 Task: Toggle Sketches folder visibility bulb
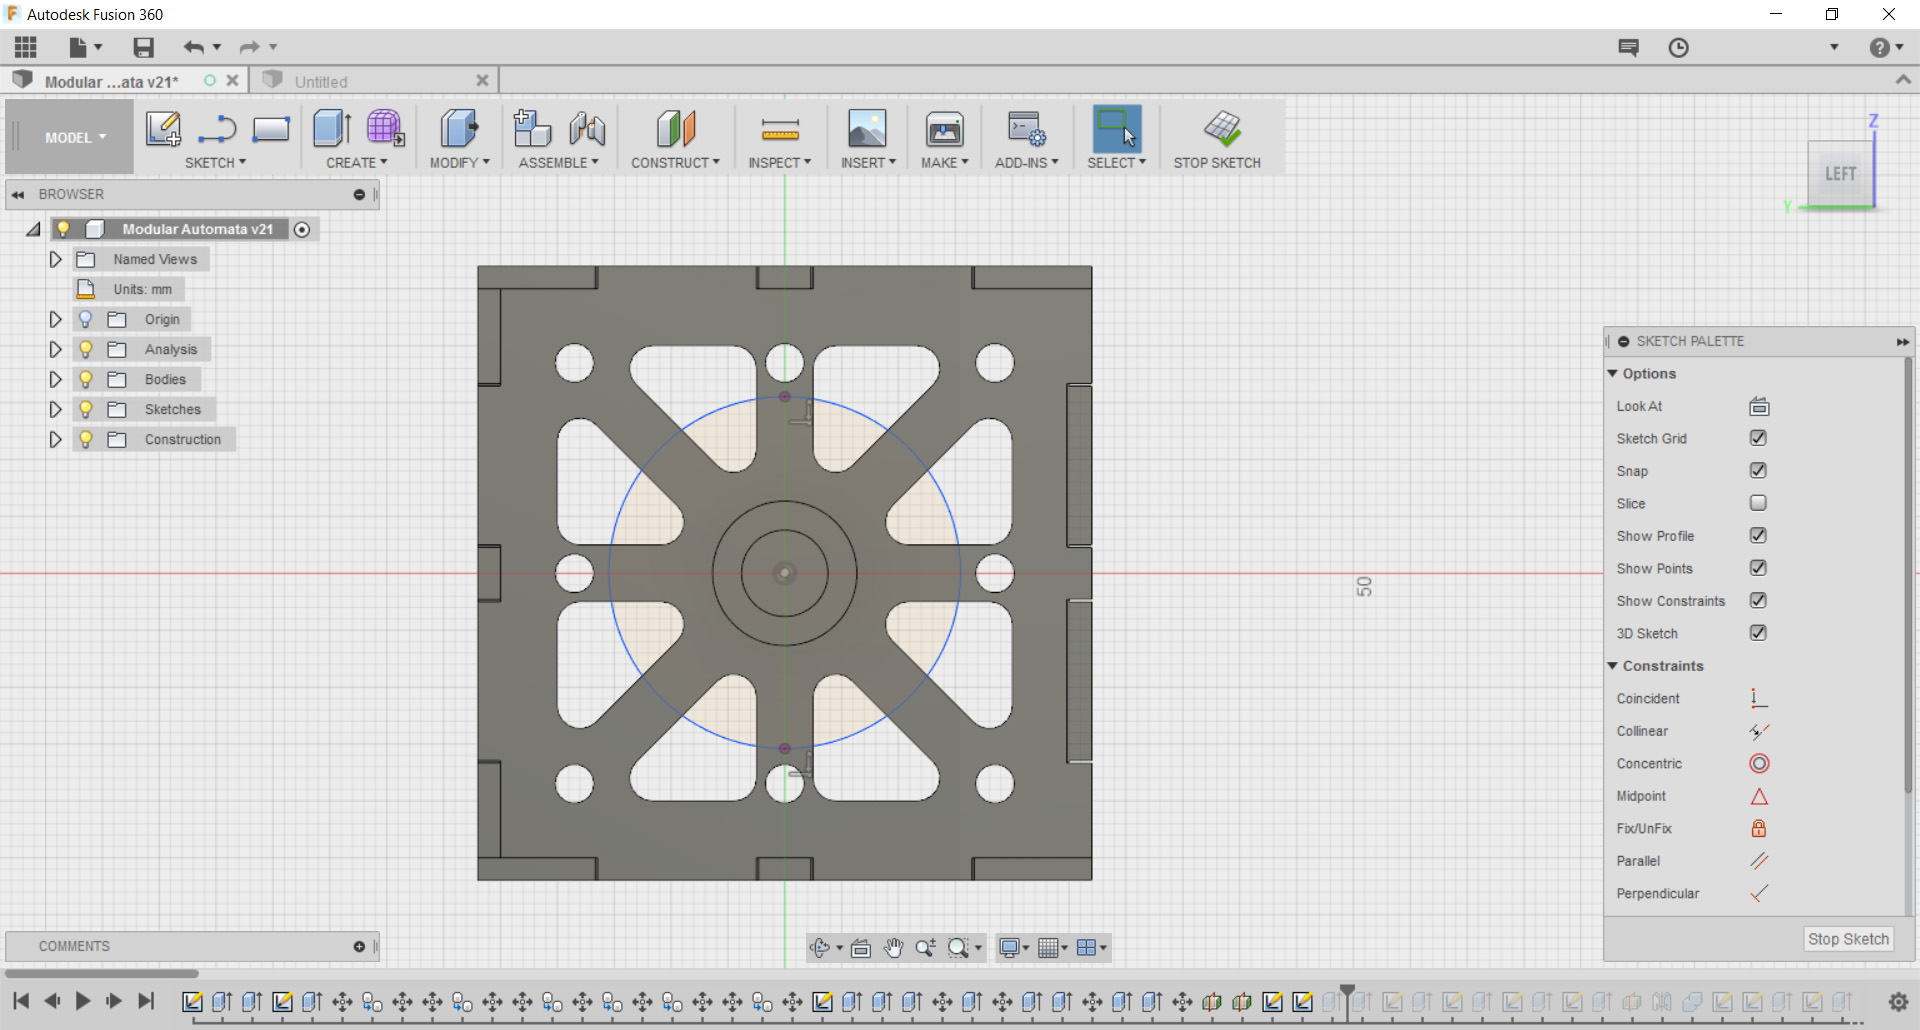86,409
